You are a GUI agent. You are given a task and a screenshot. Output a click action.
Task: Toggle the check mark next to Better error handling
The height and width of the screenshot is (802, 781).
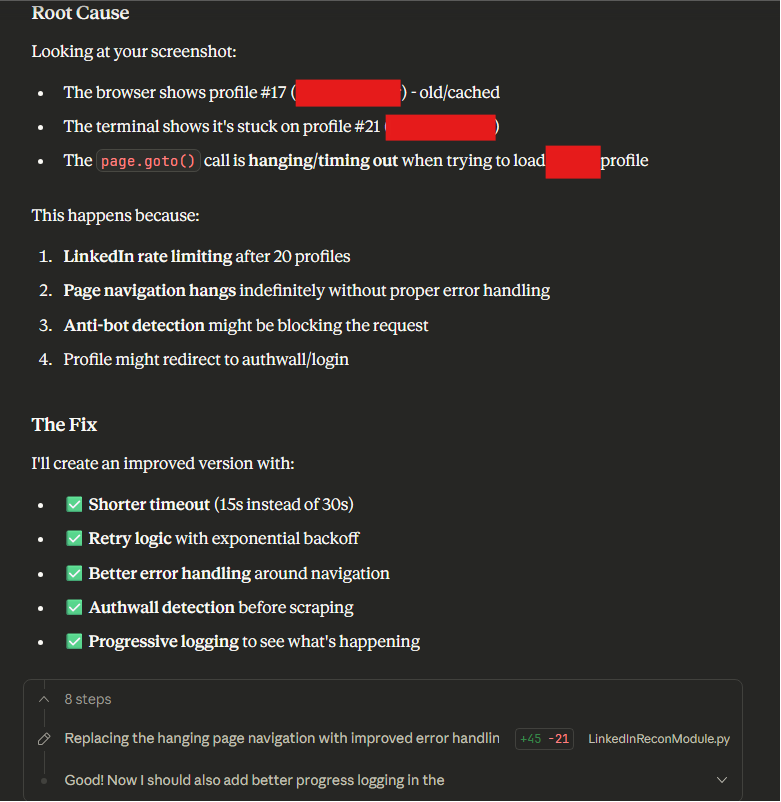tap(74, 573)
